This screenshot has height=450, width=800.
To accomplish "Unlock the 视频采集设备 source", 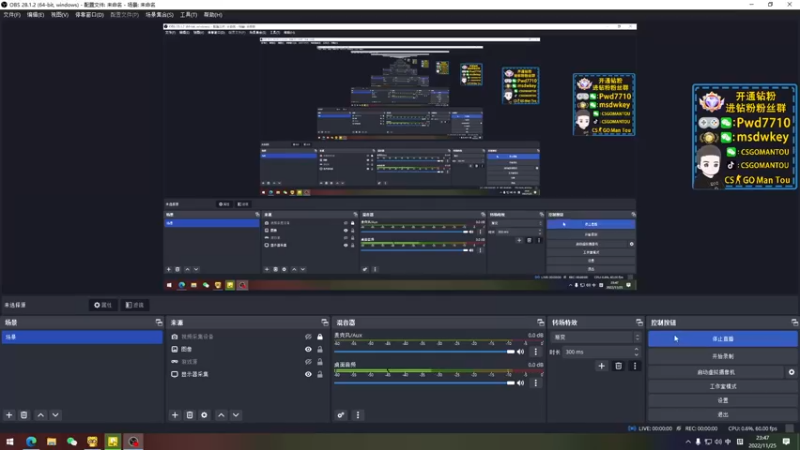I will click(320, 337).
